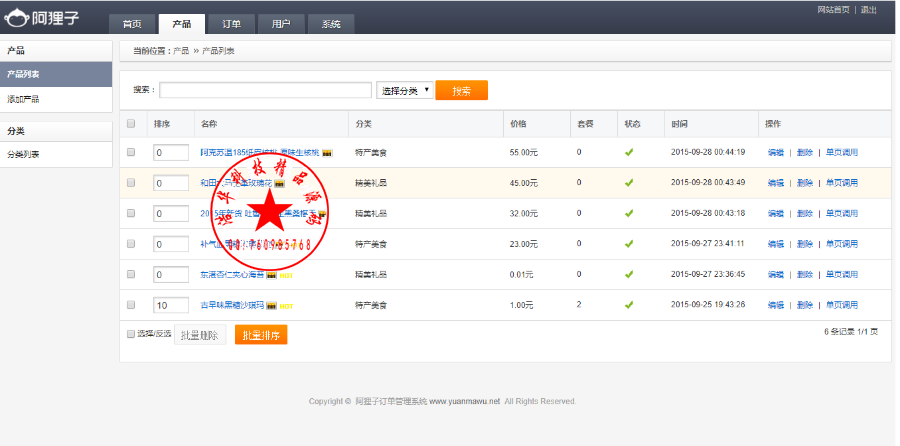Open the product name link priced 55.00元
This screenshot has height=446, width=900.
point(259,153)
